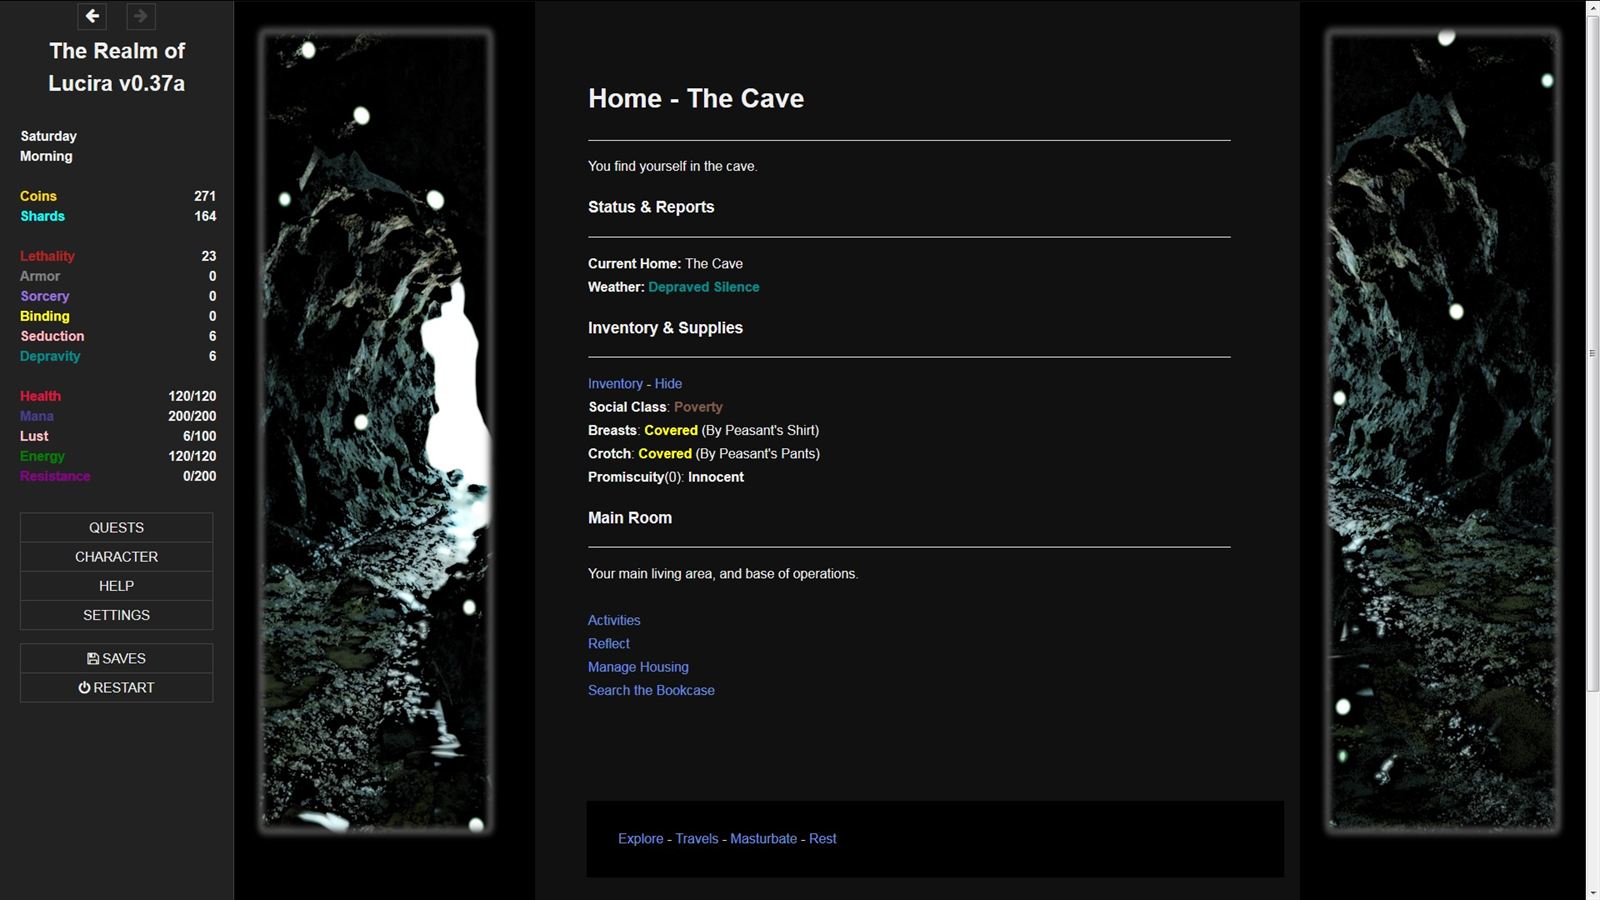Image resolution: width=1600 pixels, height=900 pixels.
Task: Open the QUESTS panel
Action: click(x=115, y=527)
